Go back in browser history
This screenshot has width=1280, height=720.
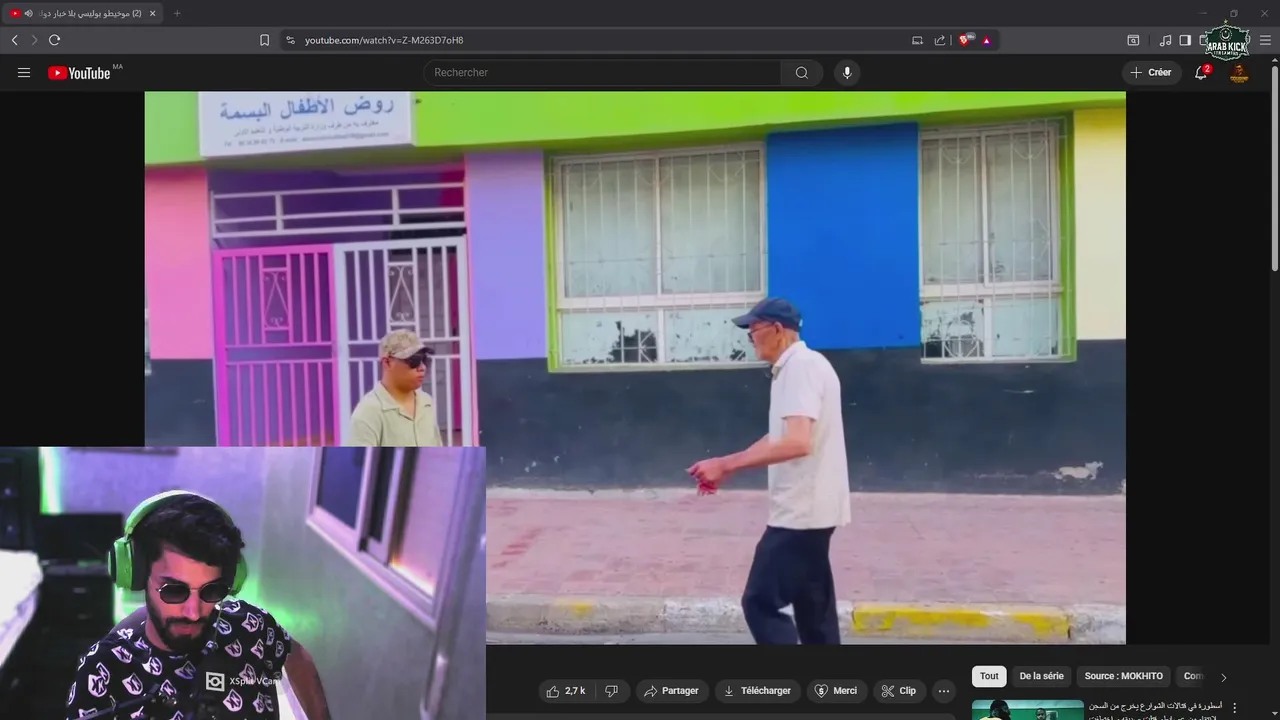[x=14, y=40]
